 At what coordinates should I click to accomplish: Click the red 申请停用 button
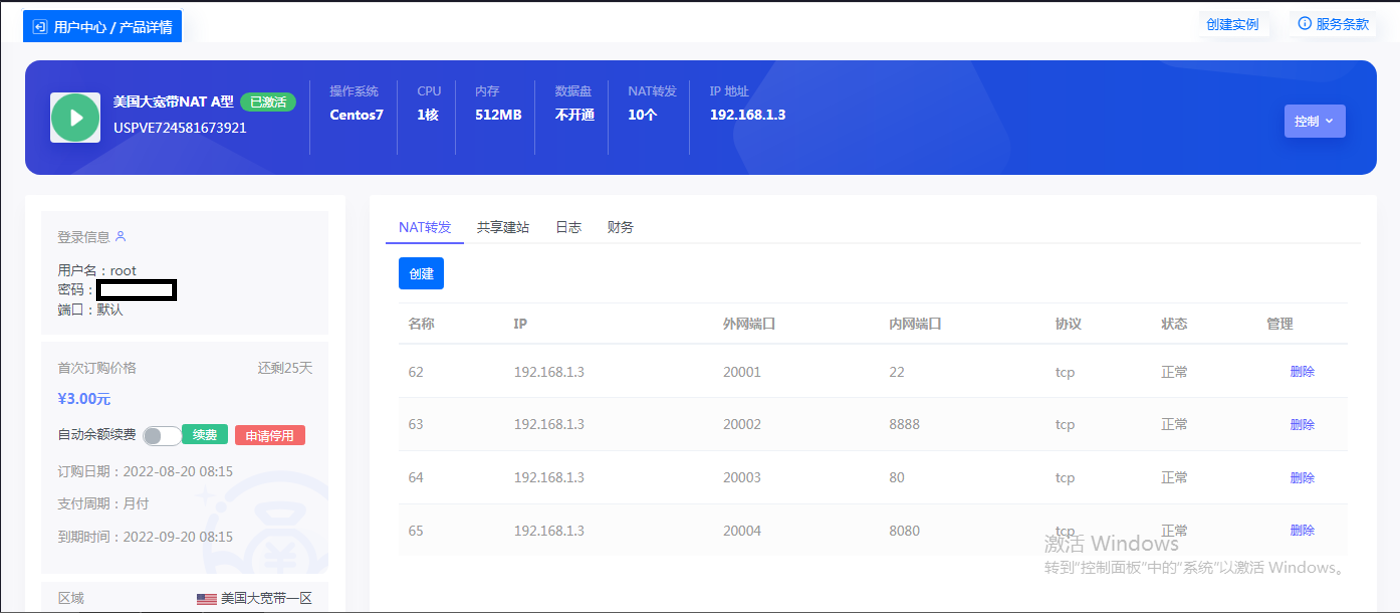[270, 435]
